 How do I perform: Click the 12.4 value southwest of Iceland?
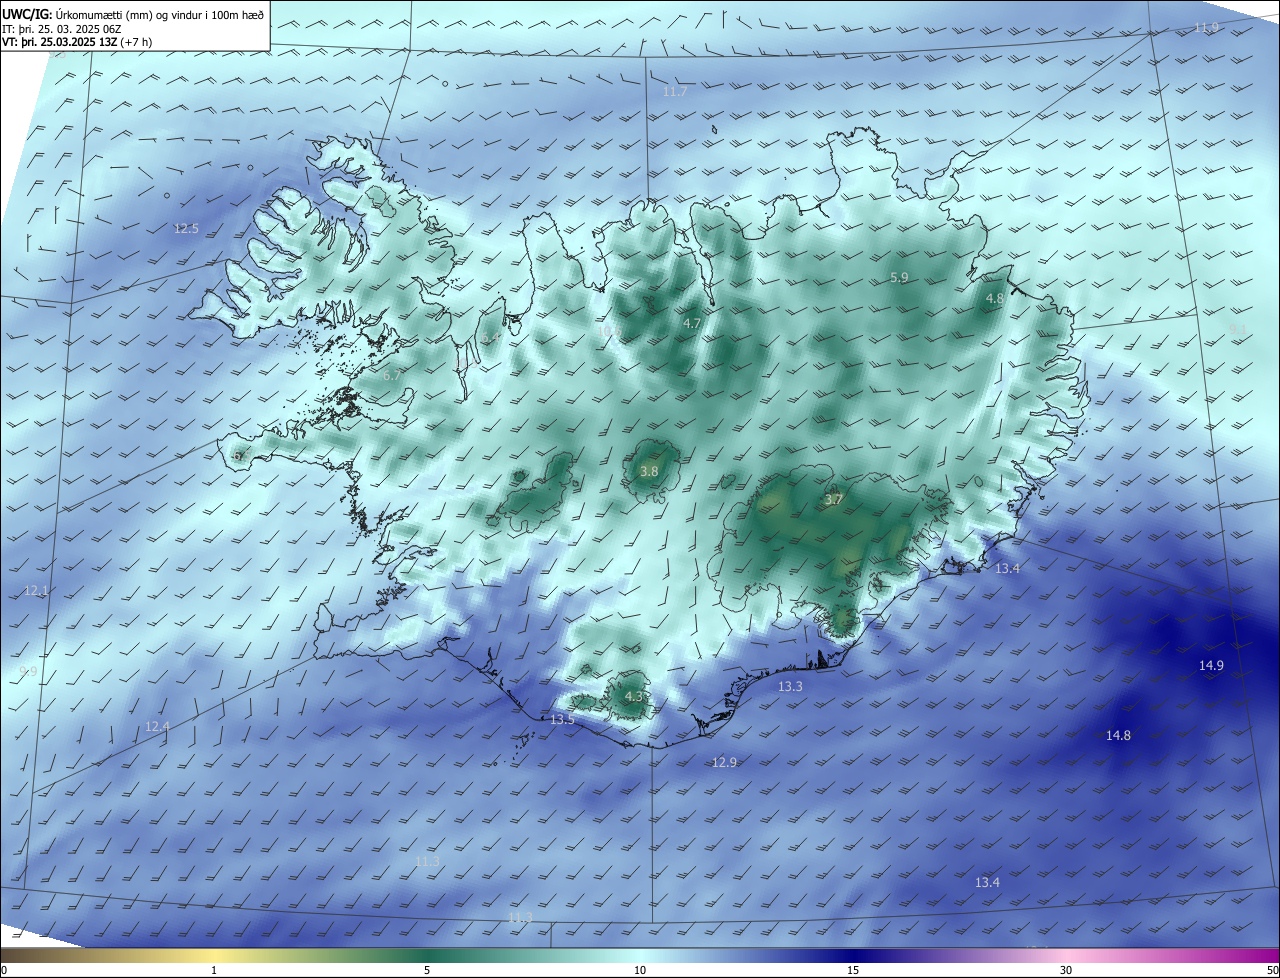point(157,726)
